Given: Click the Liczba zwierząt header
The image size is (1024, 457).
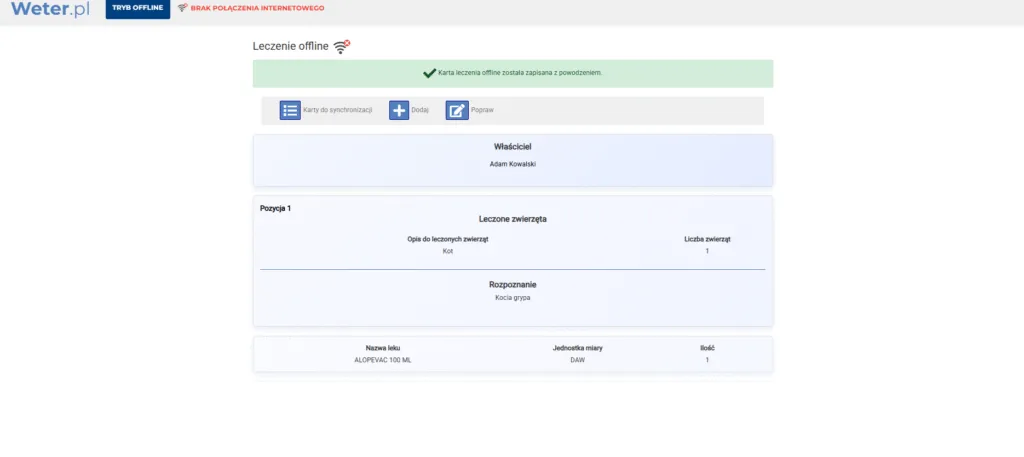Looking at the screenshot, I should pyautogui.click(x=707, y=239).
